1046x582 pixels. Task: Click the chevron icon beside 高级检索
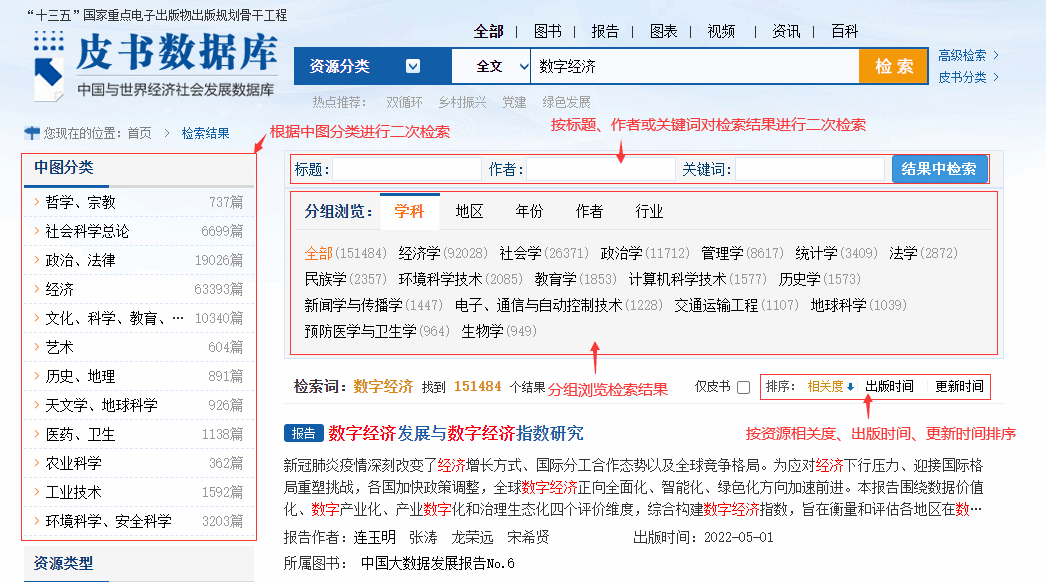996,56
